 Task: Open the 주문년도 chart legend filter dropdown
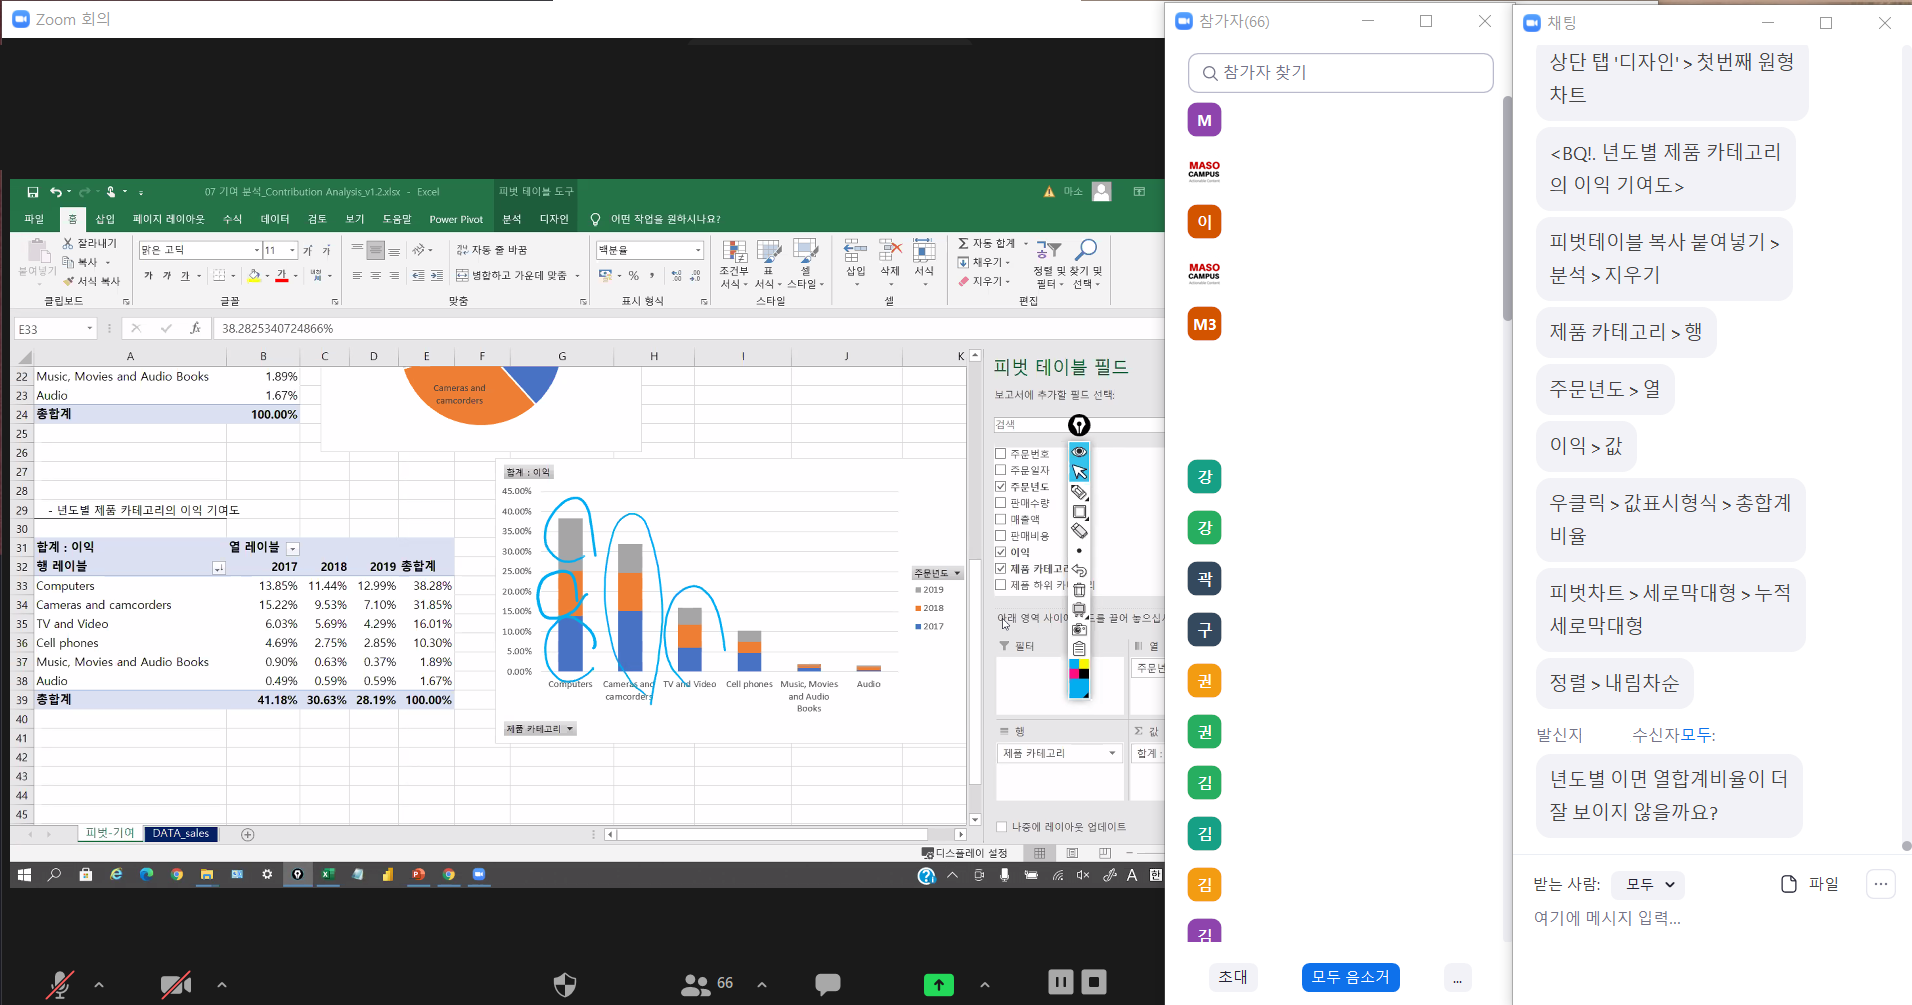pyautogui.click(x=957, y=573)
